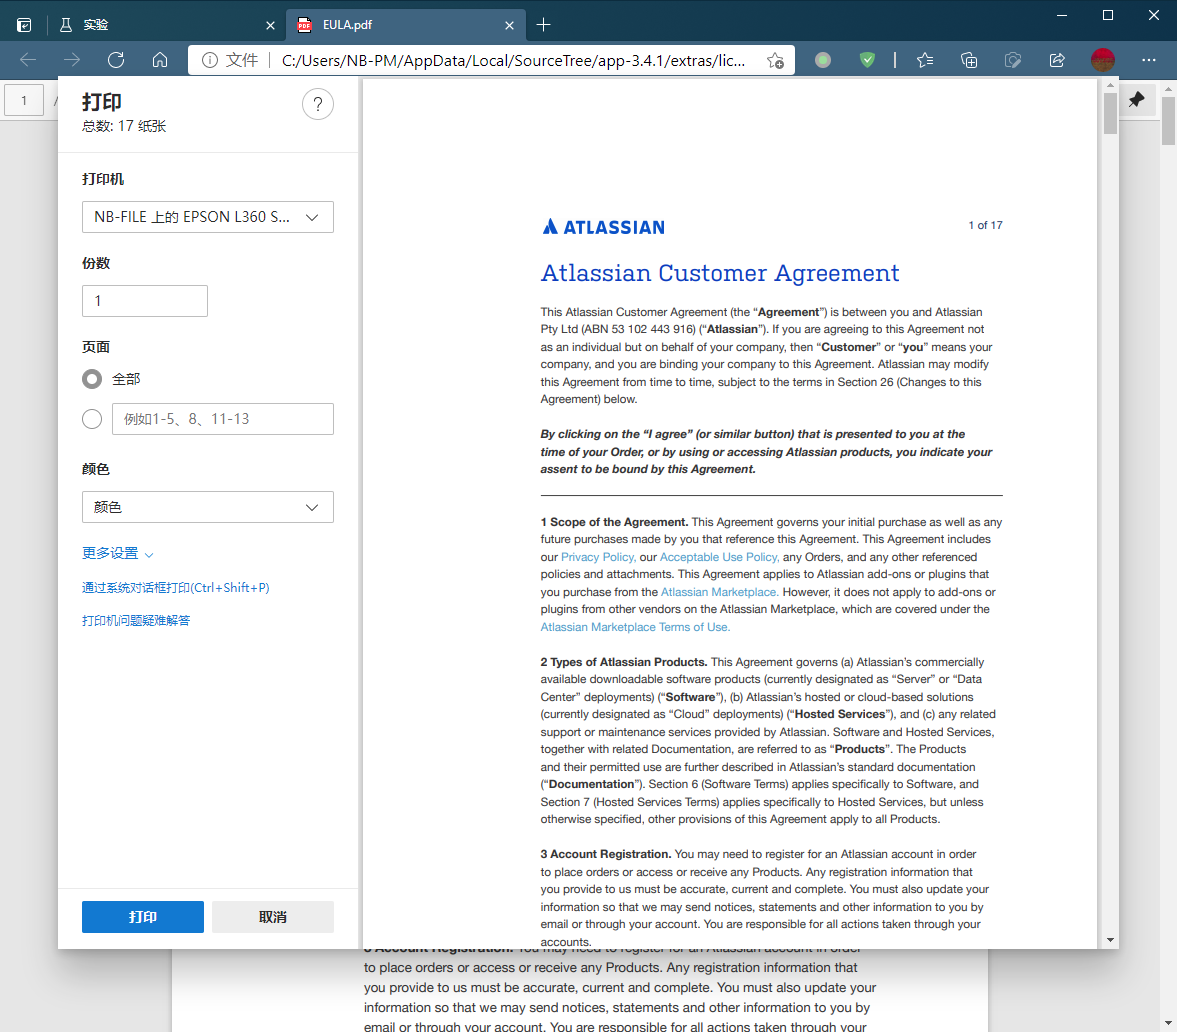Open the collections panel

tap(969, 60)
